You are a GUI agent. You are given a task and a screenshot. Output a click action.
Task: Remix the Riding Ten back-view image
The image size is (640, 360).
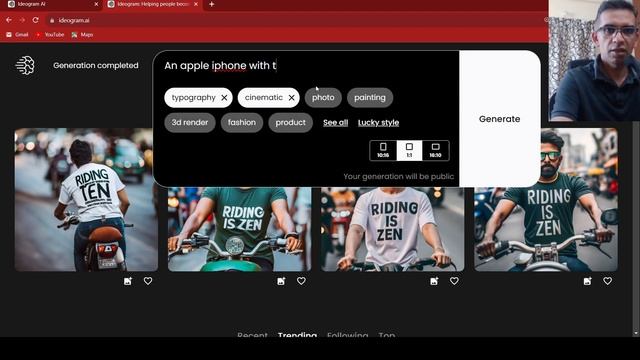pyautogui.click(x=128, y=281)
